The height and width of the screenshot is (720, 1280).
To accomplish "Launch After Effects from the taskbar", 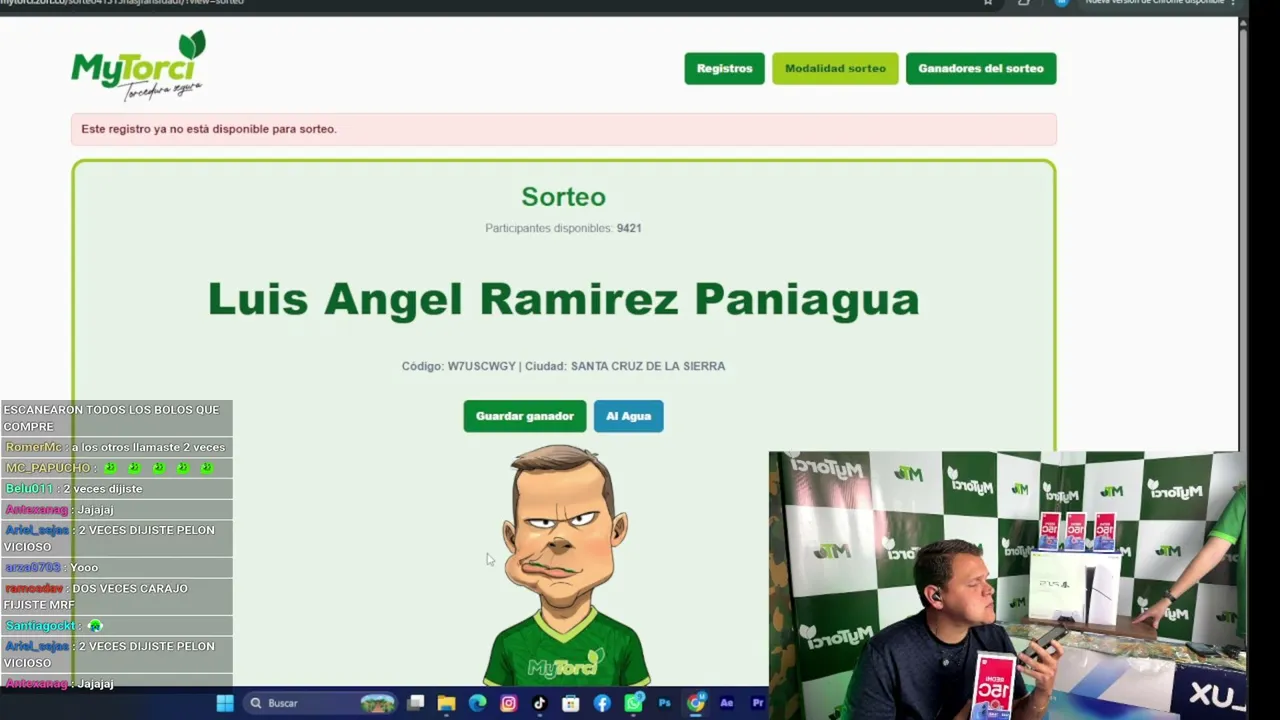I will click(x=727, y=703).
